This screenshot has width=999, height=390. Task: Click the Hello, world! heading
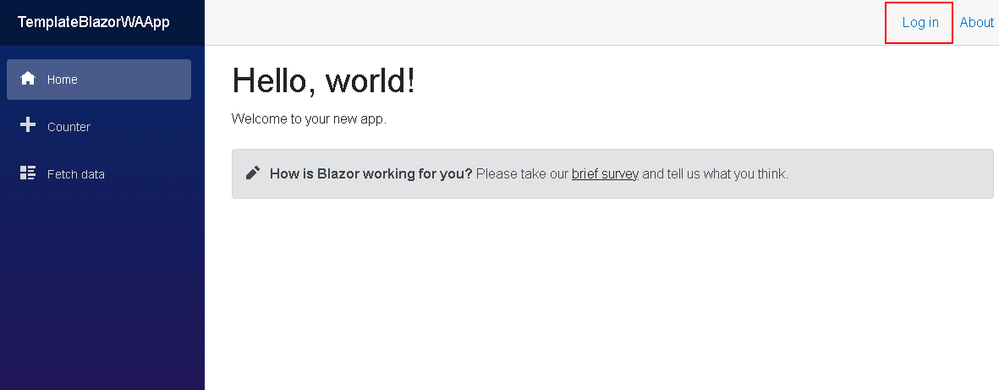[x=324, y=81]
